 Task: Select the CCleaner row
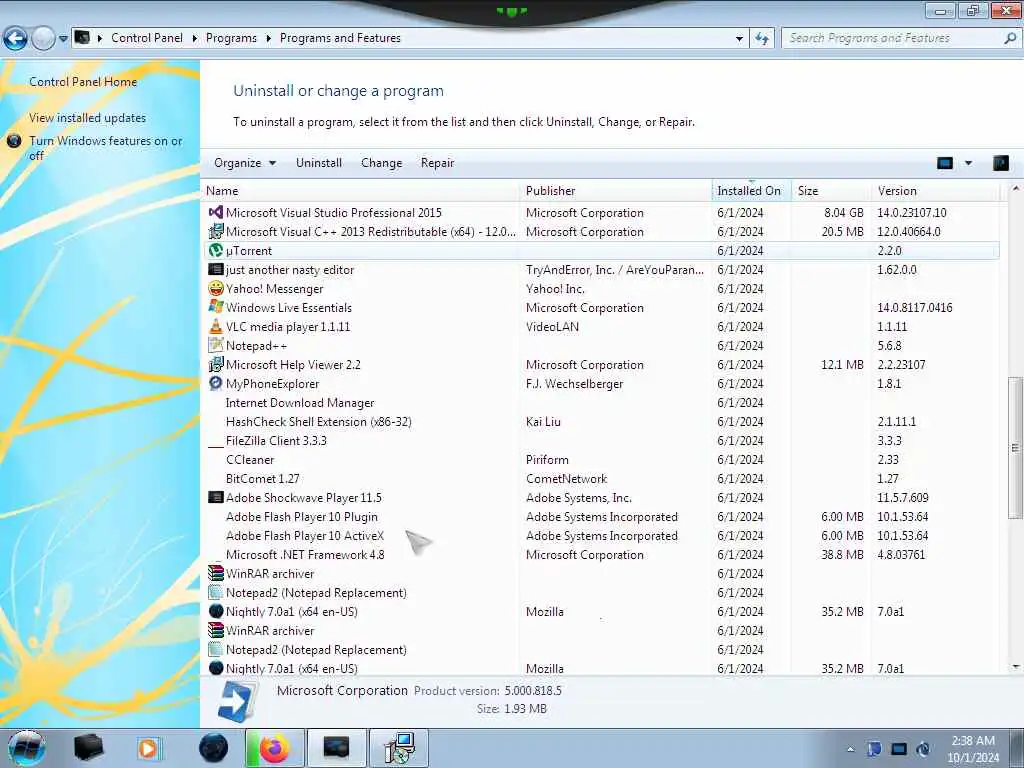[601, 459]
